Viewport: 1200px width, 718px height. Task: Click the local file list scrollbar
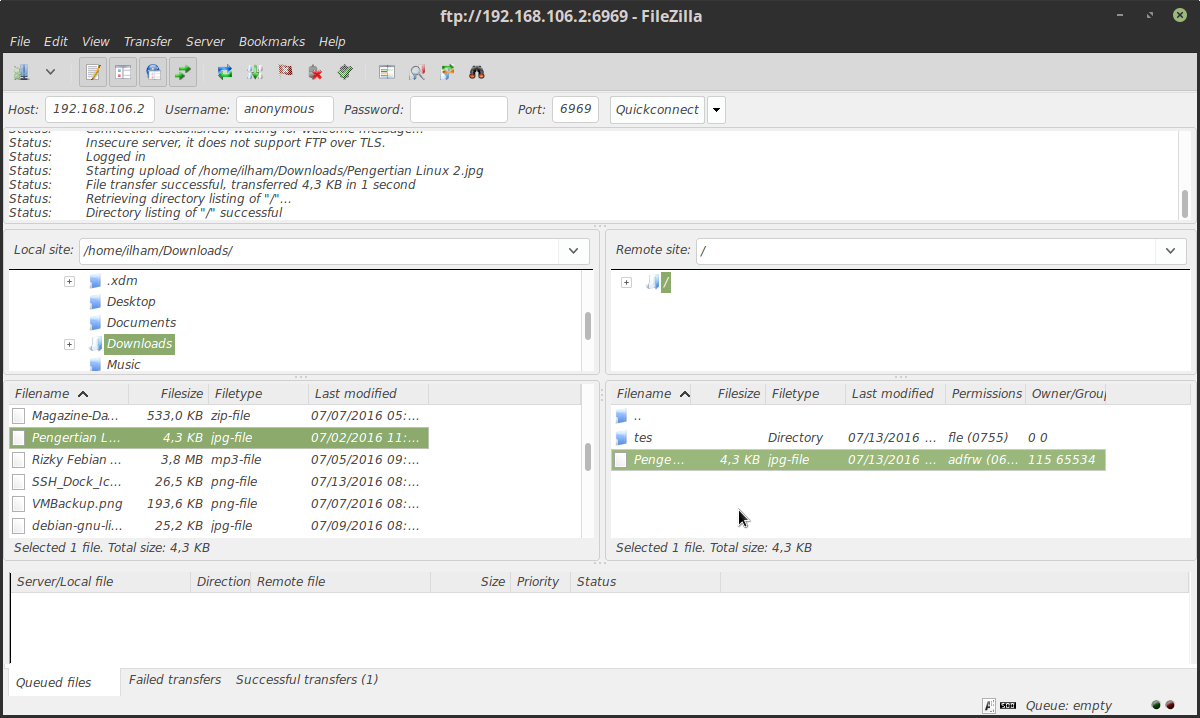[588, 457]
